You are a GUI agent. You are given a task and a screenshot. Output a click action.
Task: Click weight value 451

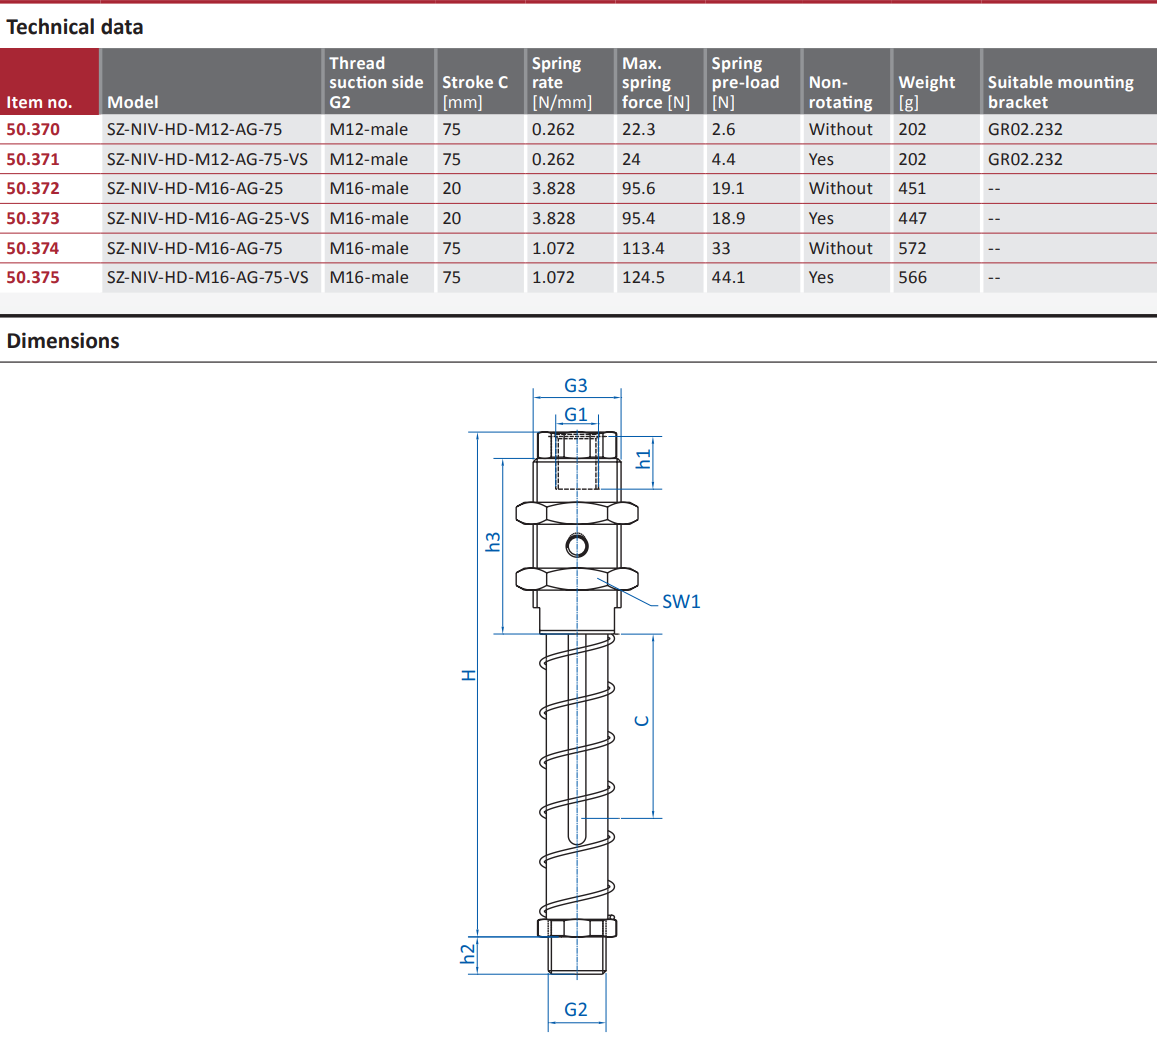(912, 189)
